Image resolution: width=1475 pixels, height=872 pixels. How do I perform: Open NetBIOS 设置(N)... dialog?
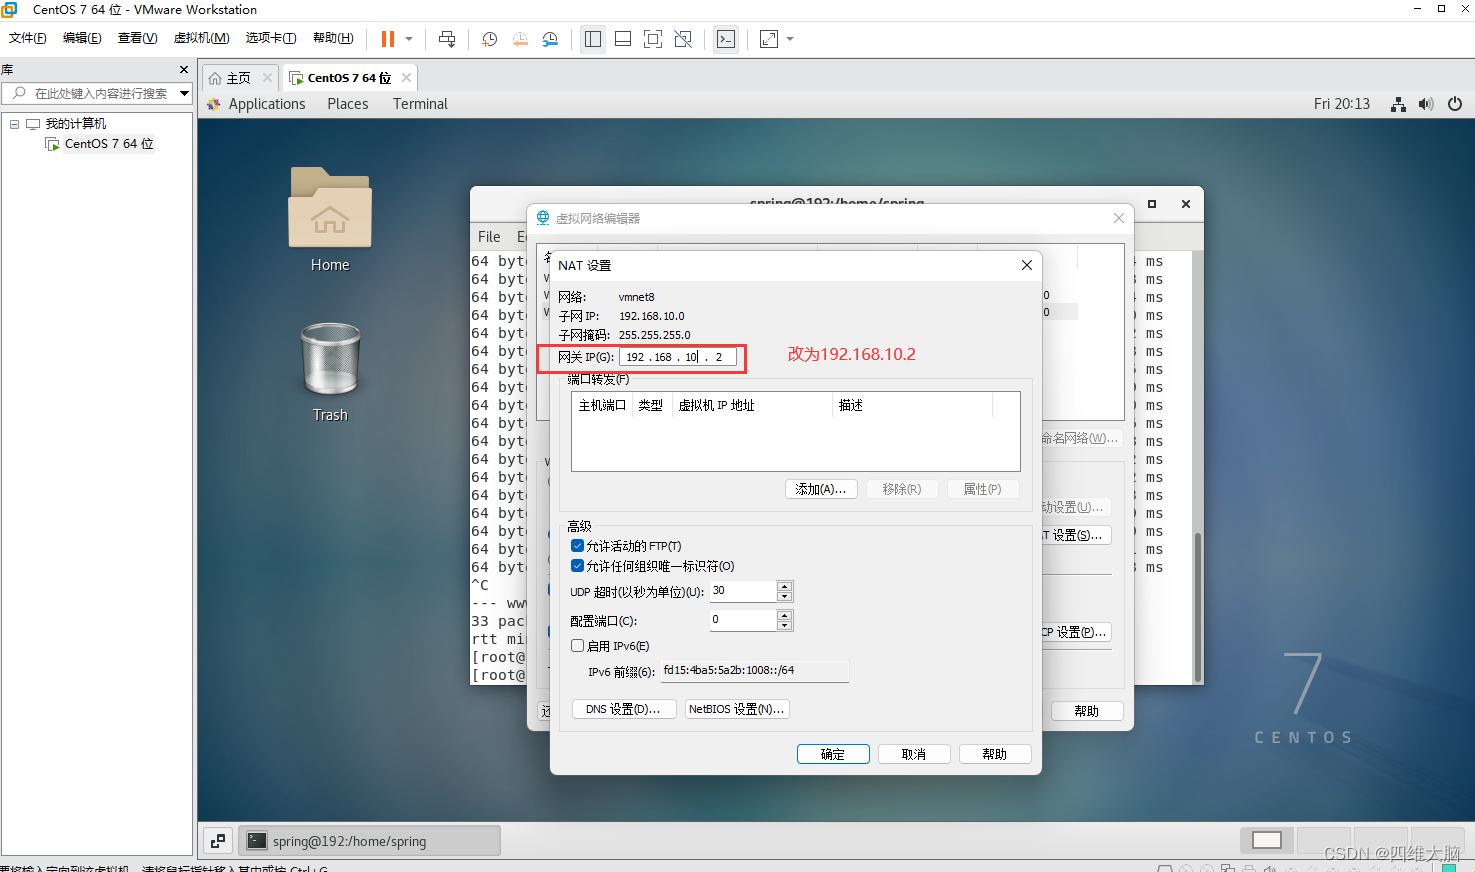[737, 709]
